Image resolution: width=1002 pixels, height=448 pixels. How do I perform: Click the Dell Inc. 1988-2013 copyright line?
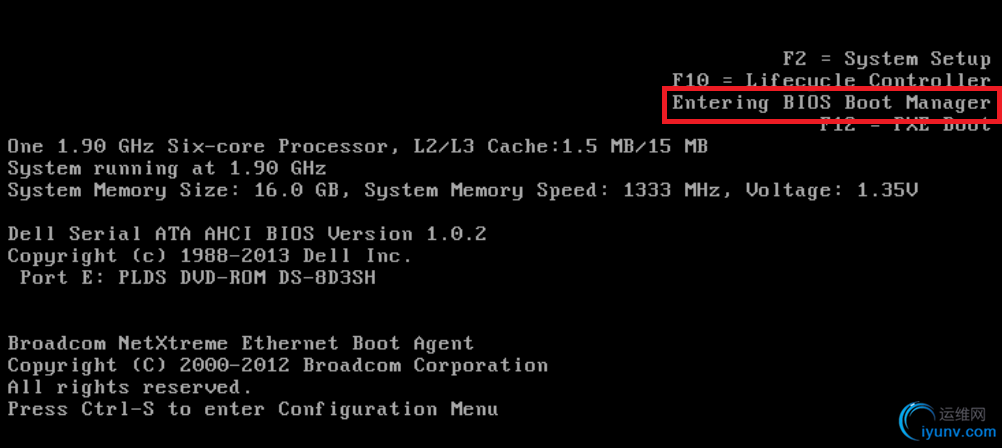pyautogui.click(x=209, y=256)
